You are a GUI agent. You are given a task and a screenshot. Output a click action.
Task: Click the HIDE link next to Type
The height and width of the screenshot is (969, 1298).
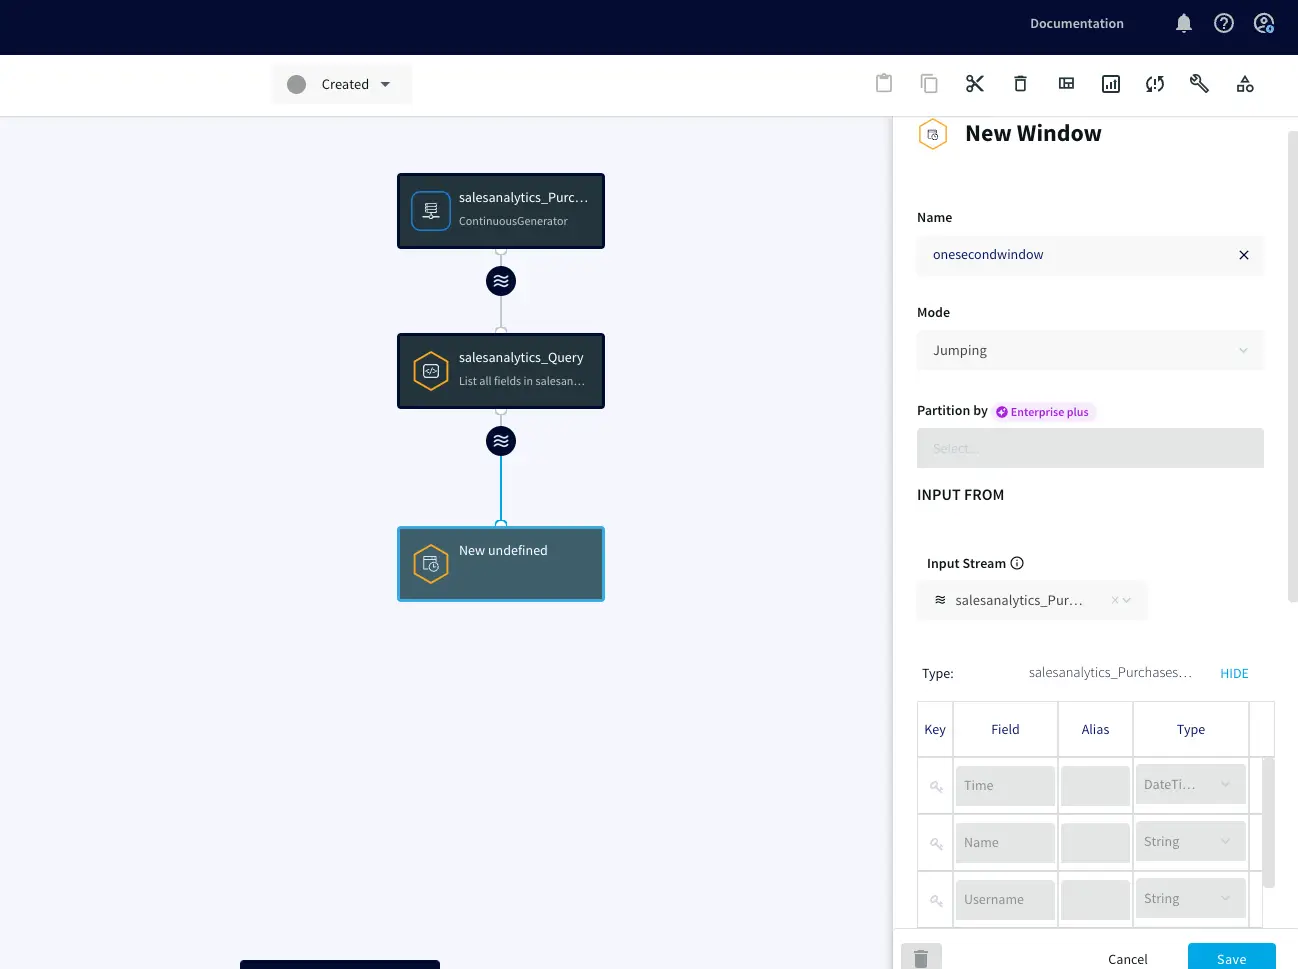tap(1234, 674)
